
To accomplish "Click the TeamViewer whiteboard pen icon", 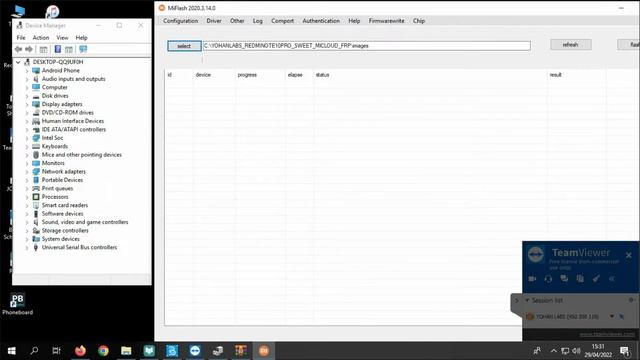I will point(596,279).
